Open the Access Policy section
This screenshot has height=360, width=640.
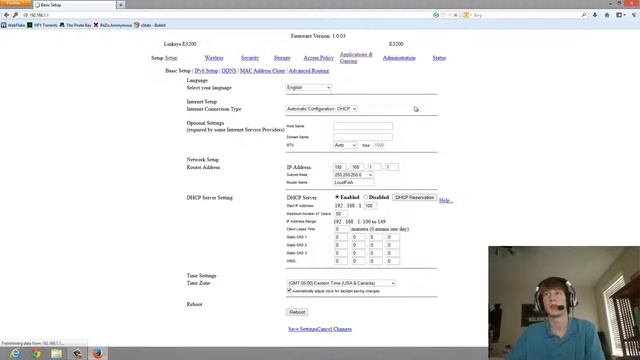click(x=318, y=58)
